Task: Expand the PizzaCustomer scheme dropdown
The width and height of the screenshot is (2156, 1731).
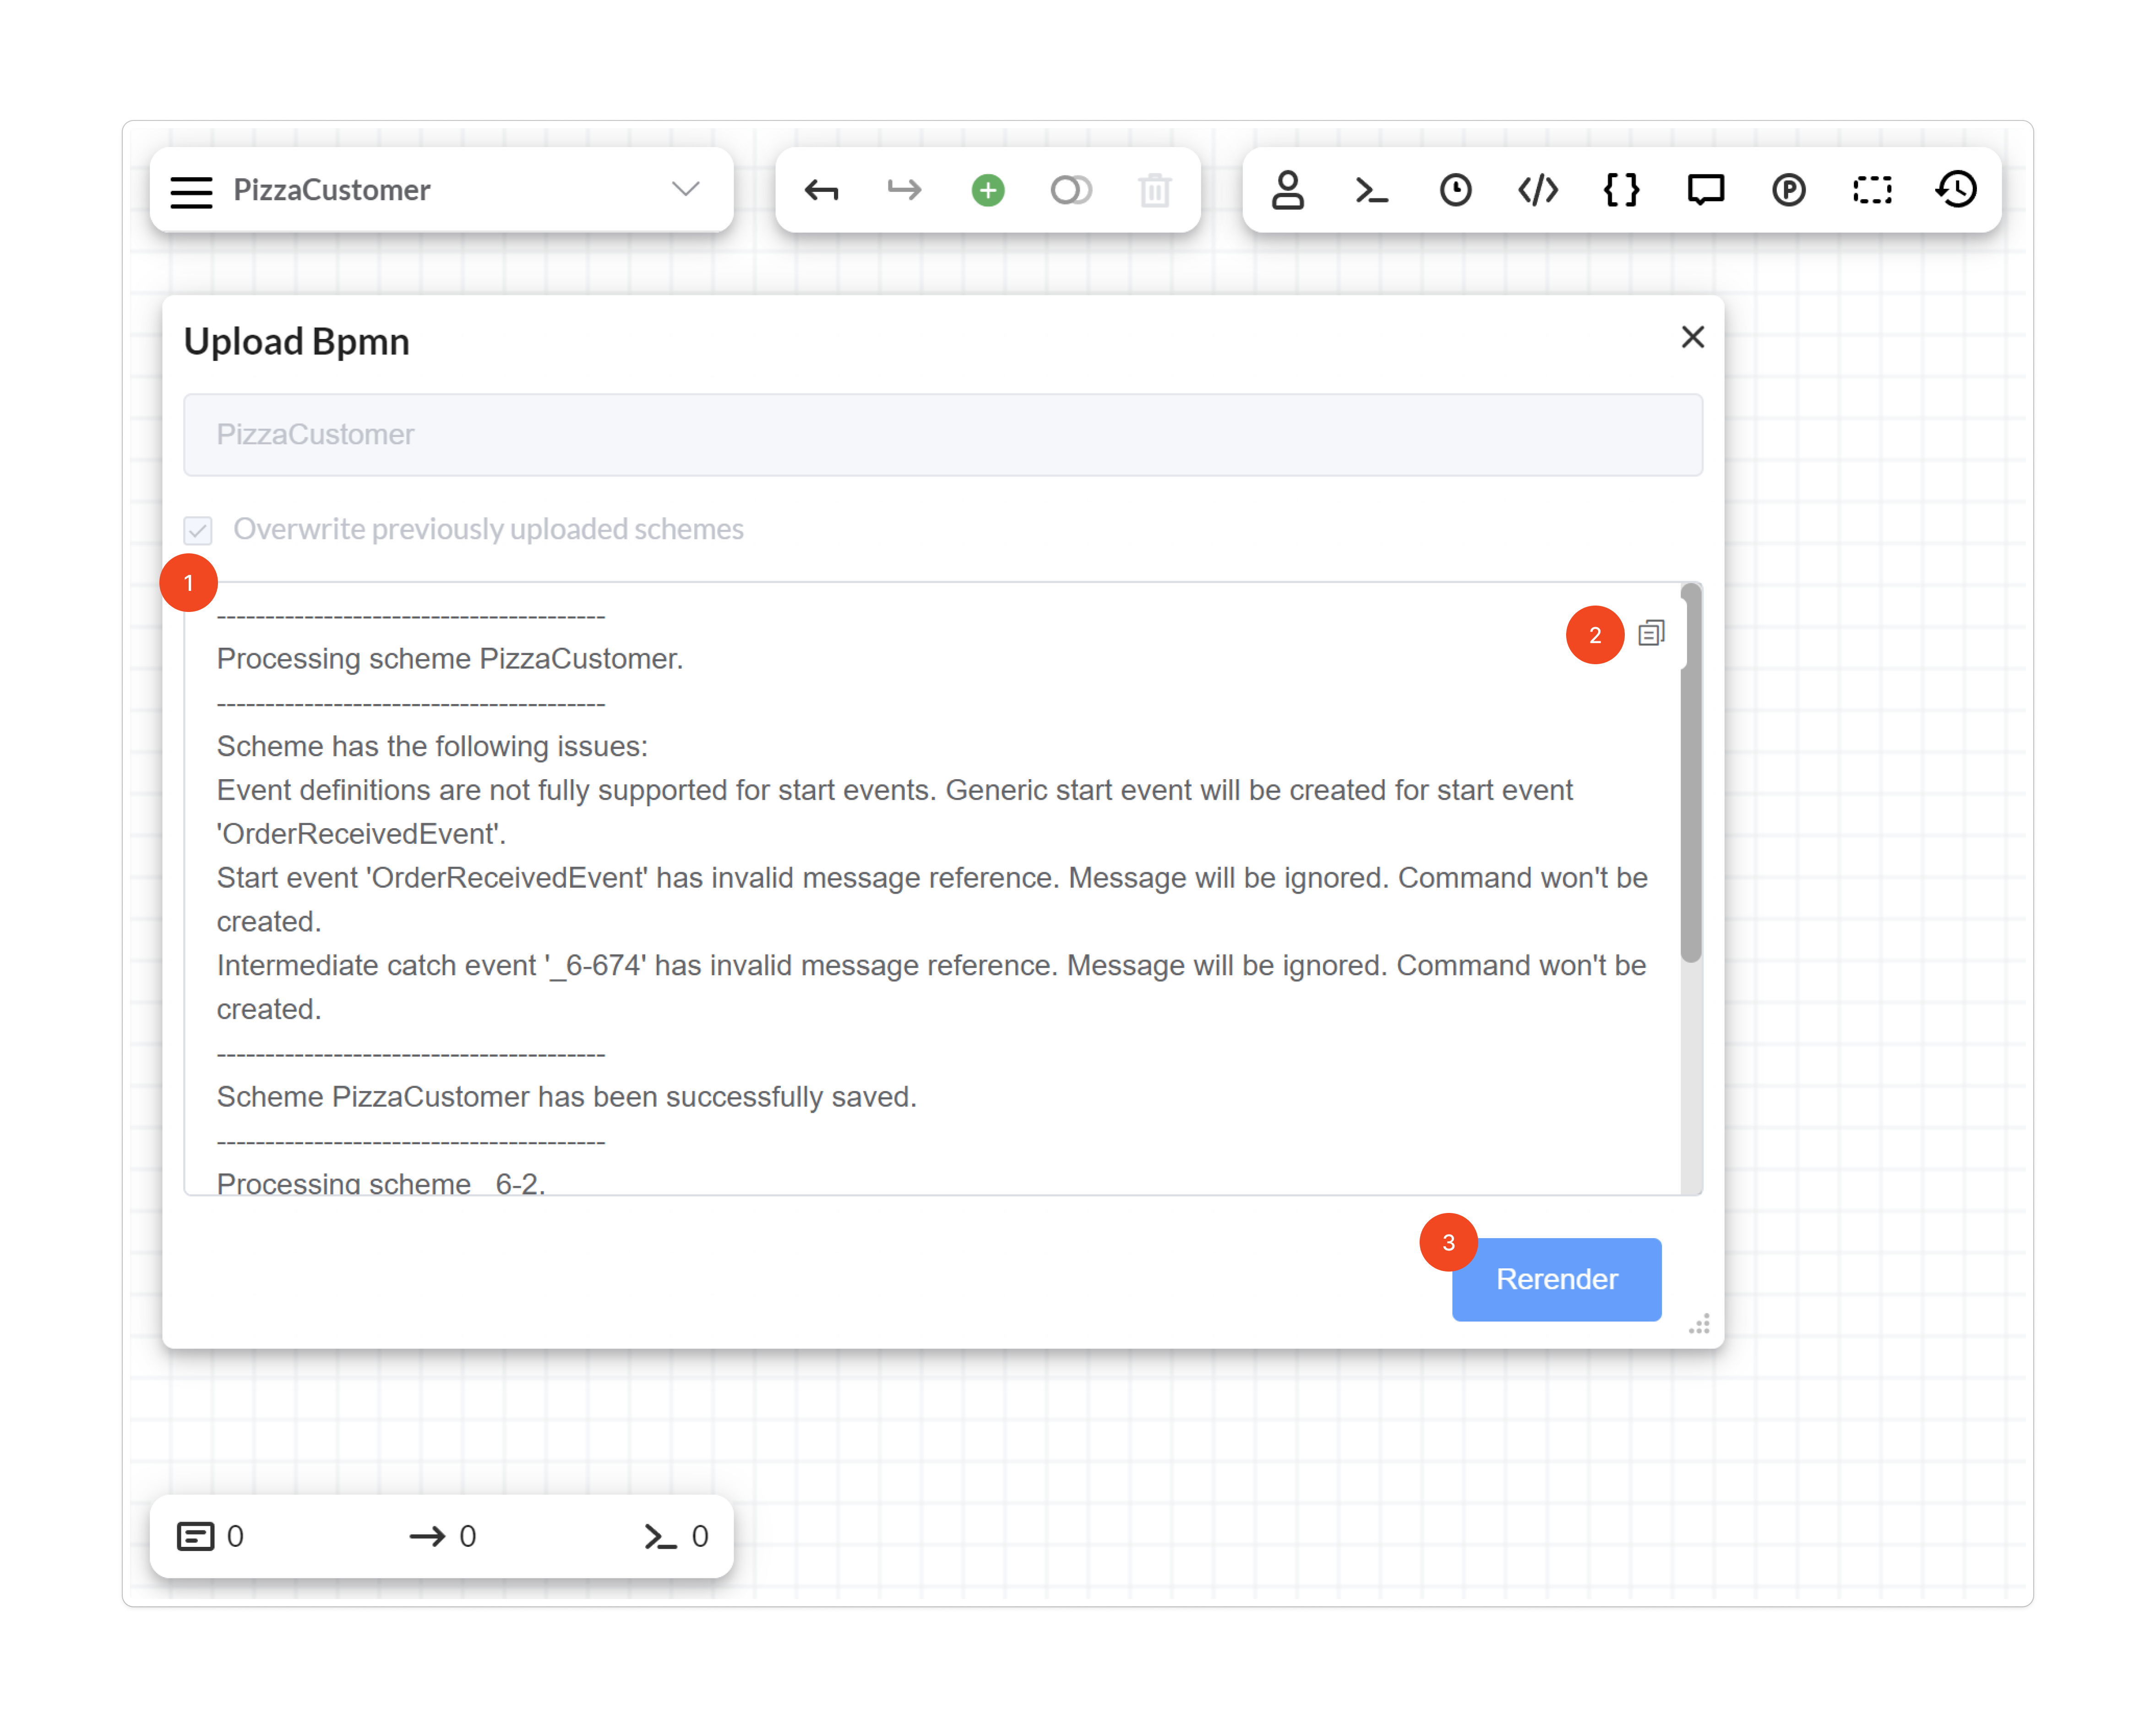Action: click(685, 189)
